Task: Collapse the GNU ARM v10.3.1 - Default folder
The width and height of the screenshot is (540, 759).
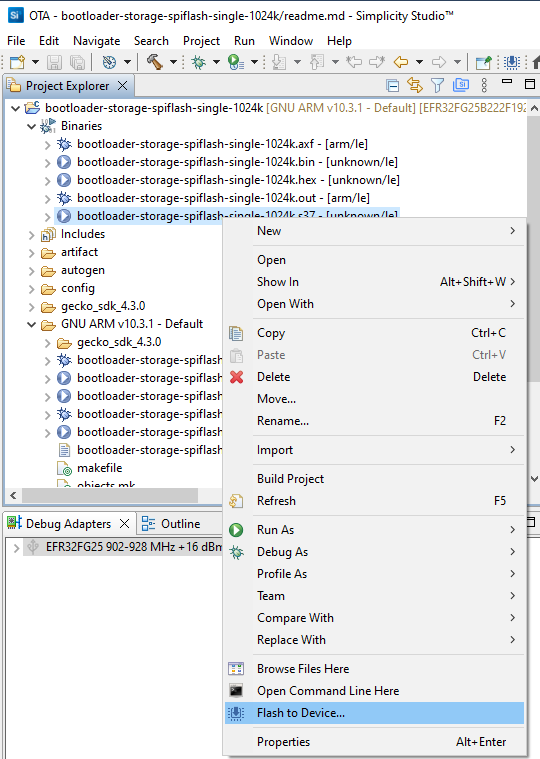Action: click(x=31, y=325)
